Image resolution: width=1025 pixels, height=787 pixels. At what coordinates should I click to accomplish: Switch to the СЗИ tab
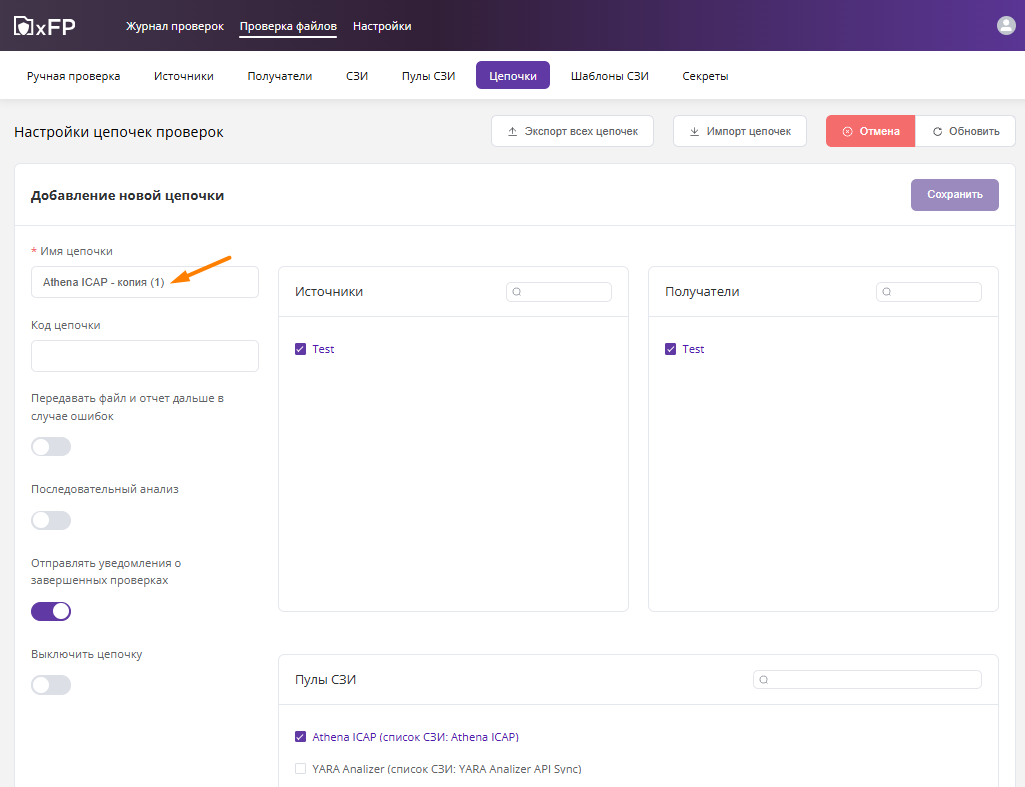[357, 76]
